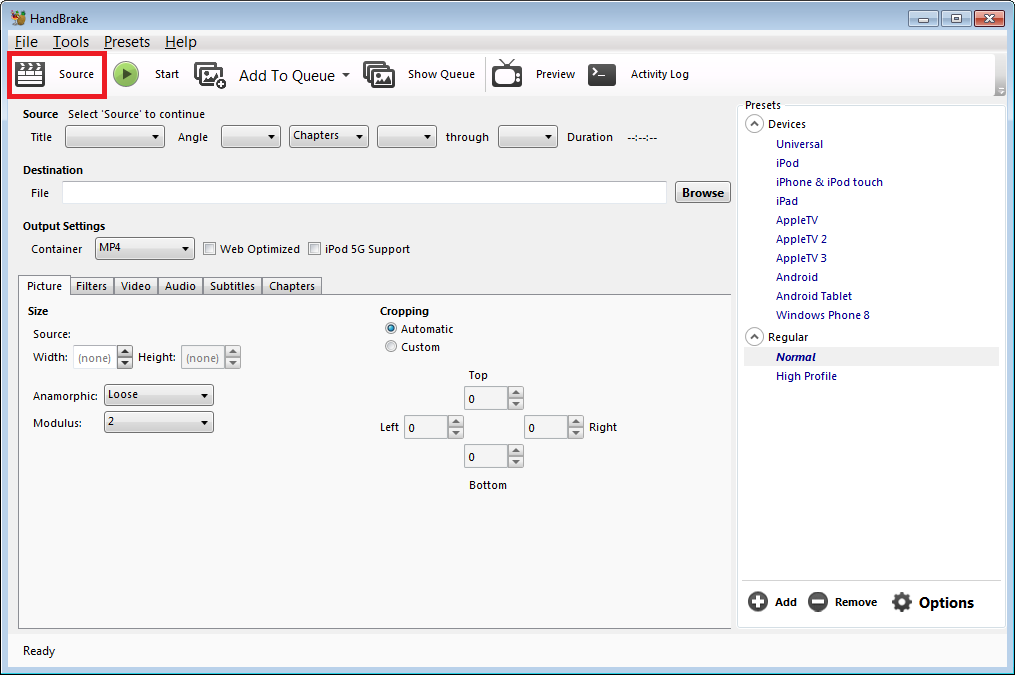Screen dimensions: 1015x675
Task: Switch to the Filters tab
Action: [91, 286]
